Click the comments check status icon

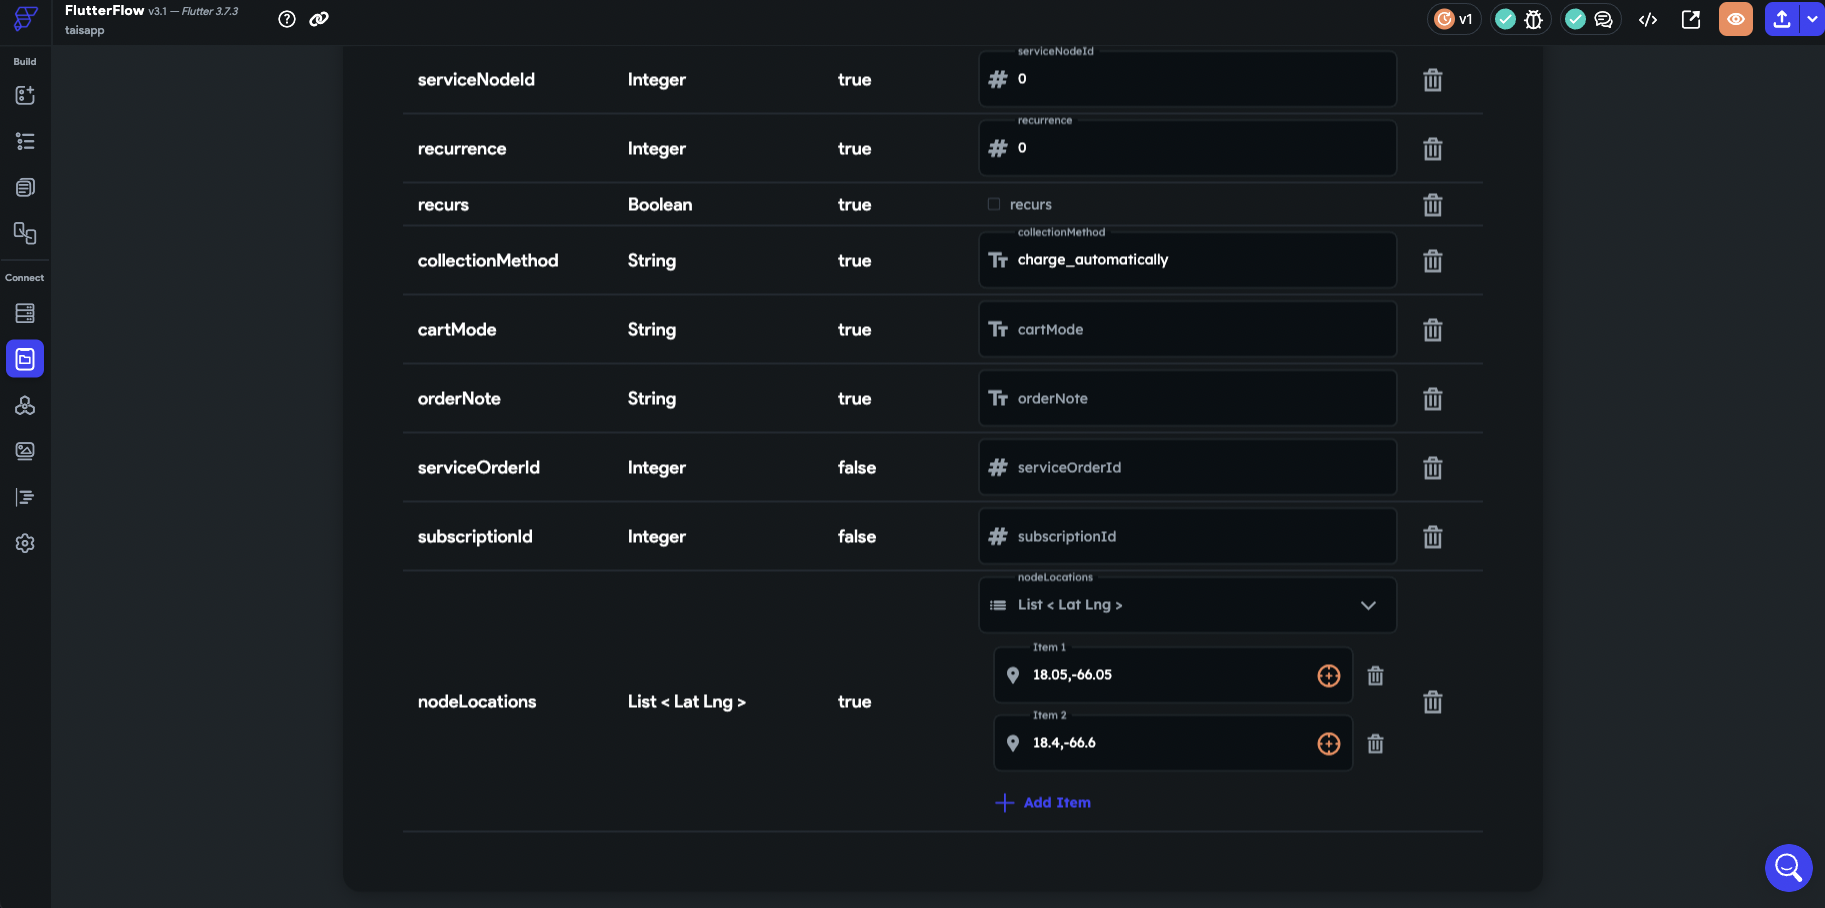tap(1575, 19)
